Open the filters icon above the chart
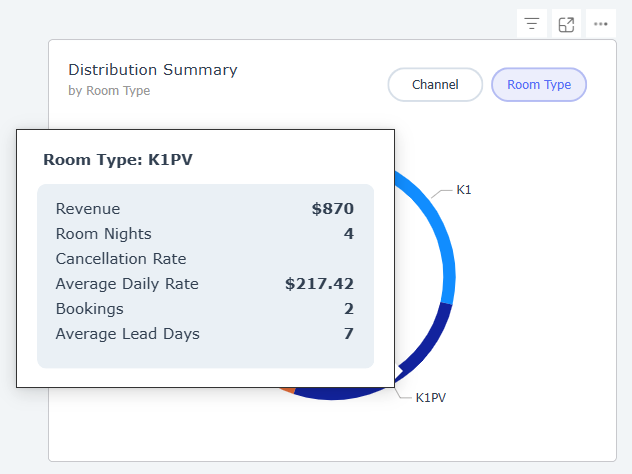Screen dimensions: 632x474 tap(531, 24)
